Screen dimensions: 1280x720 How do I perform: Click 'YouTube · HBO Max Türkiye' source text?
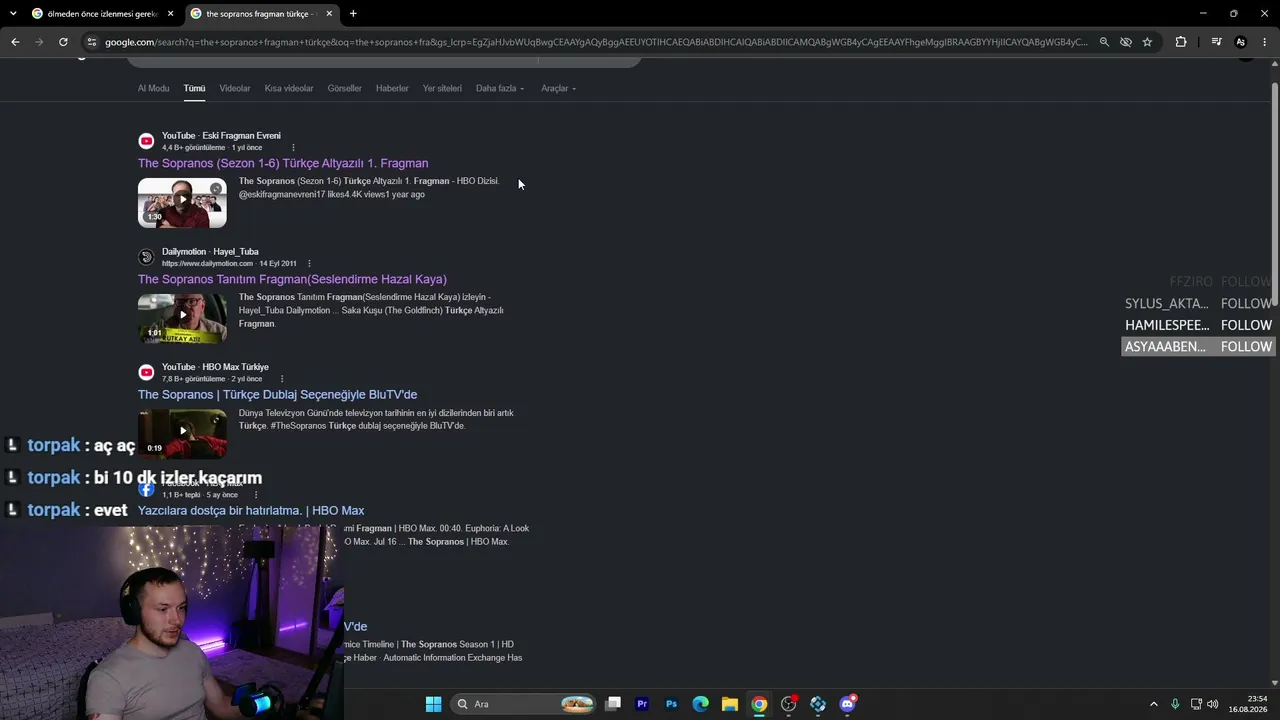[215, 367]
